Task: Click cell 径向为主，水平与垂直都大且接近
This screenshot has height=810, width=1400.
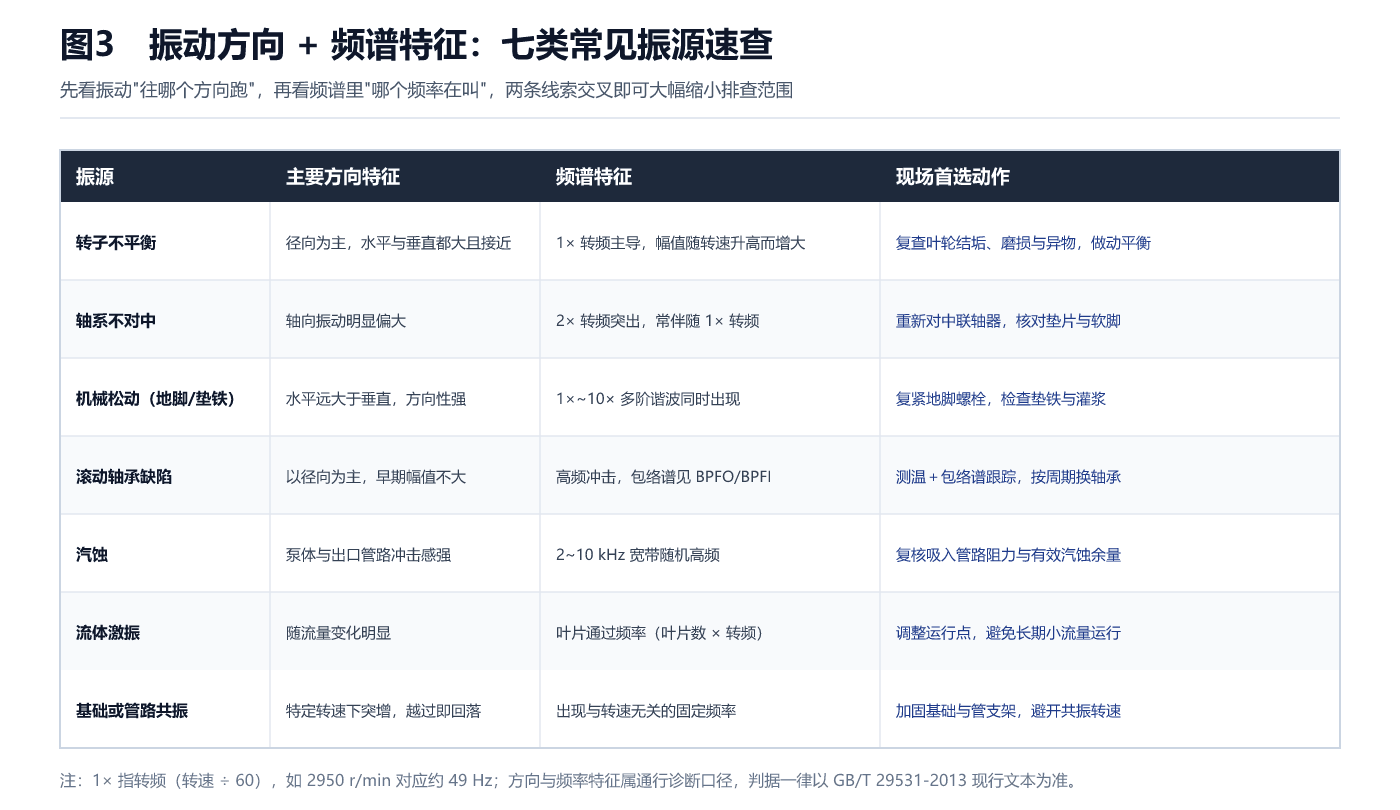Action: (x=398, y=243)
